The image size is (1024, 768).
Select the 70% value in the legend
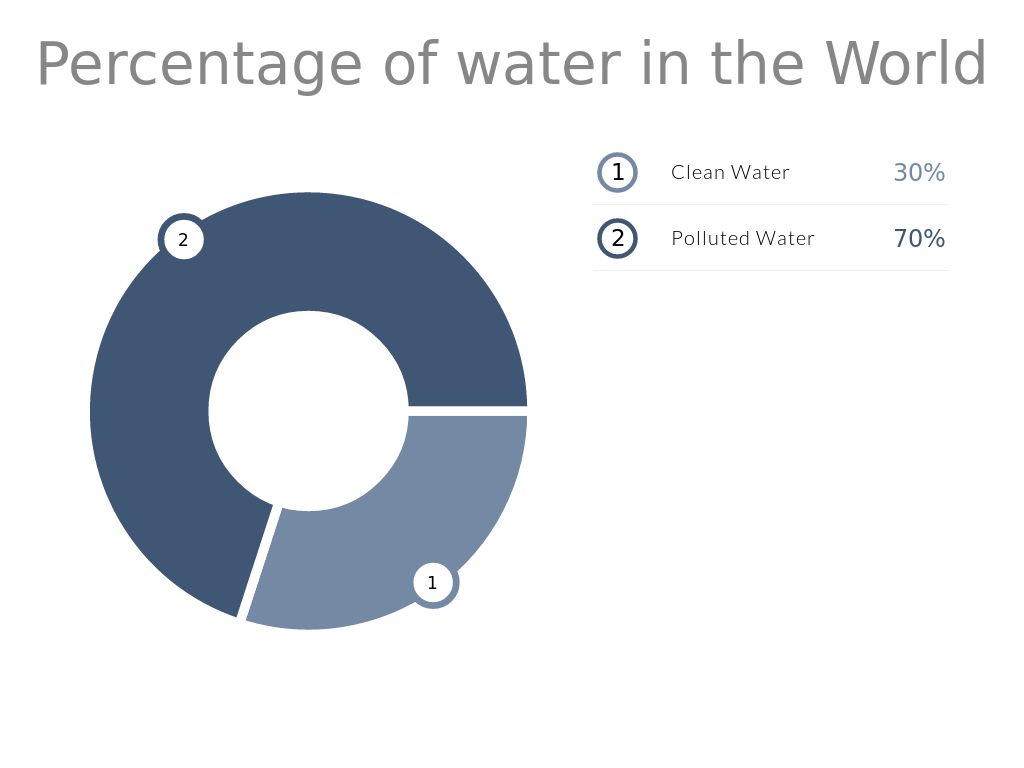(x=918, y=238)
